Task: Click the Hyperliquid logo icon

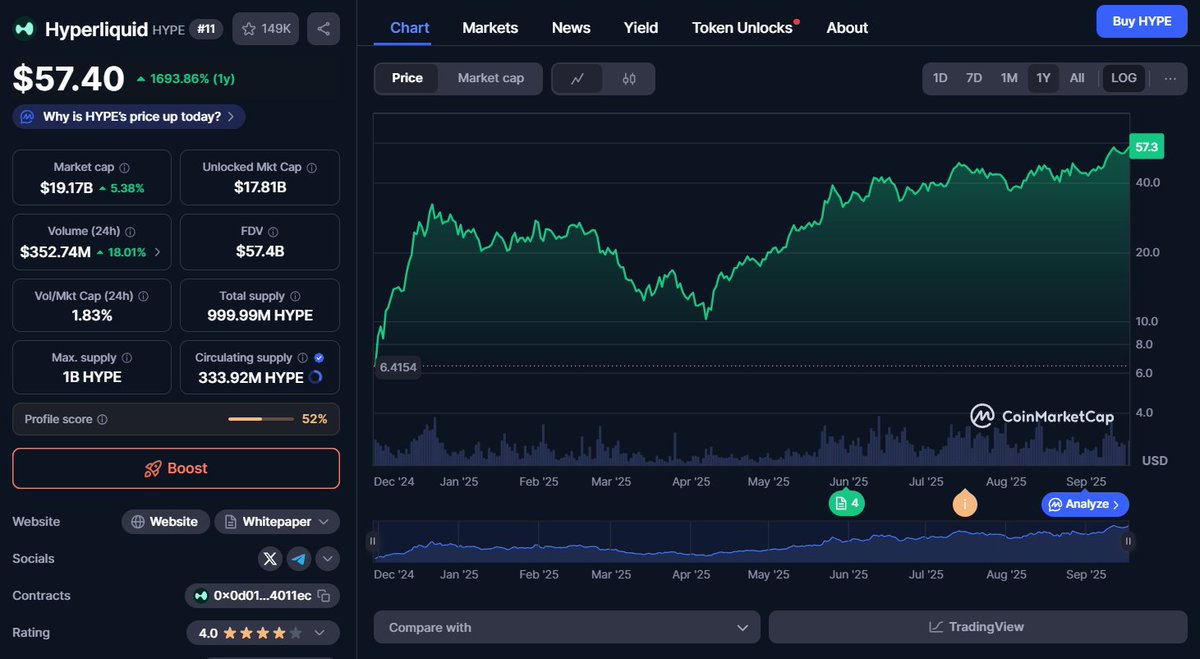Action: point(24,29)
